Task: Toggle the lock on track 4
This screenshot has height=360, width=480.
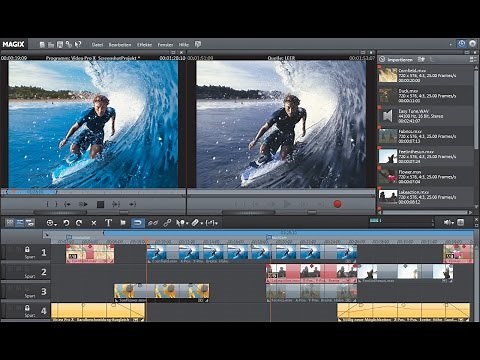Action: tap(27, 307)
